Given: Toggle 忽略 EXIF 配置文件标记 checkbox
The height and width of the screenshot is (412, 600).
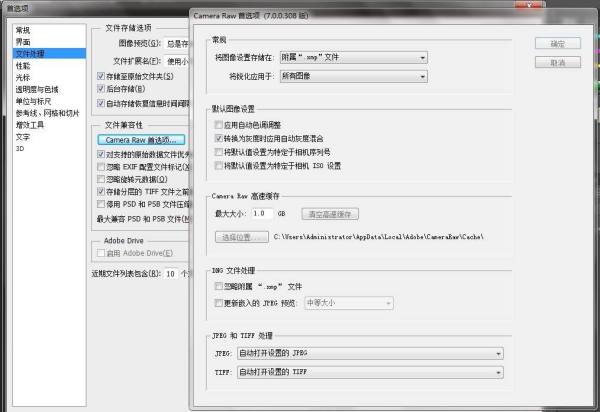Looking at the screenshot, I should pyautogui.click(x=101, y=167).
